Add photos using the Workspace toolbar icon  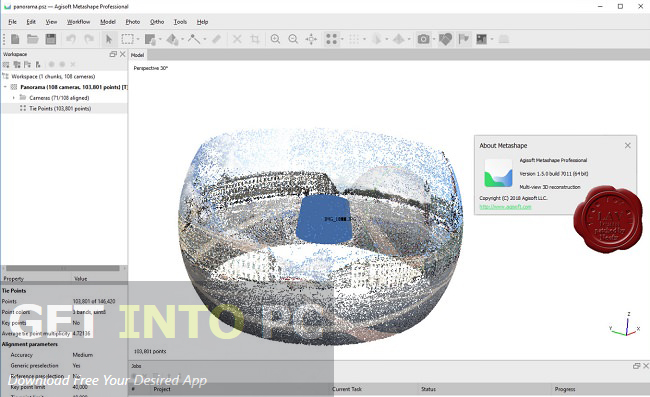[x=17, y=64]
